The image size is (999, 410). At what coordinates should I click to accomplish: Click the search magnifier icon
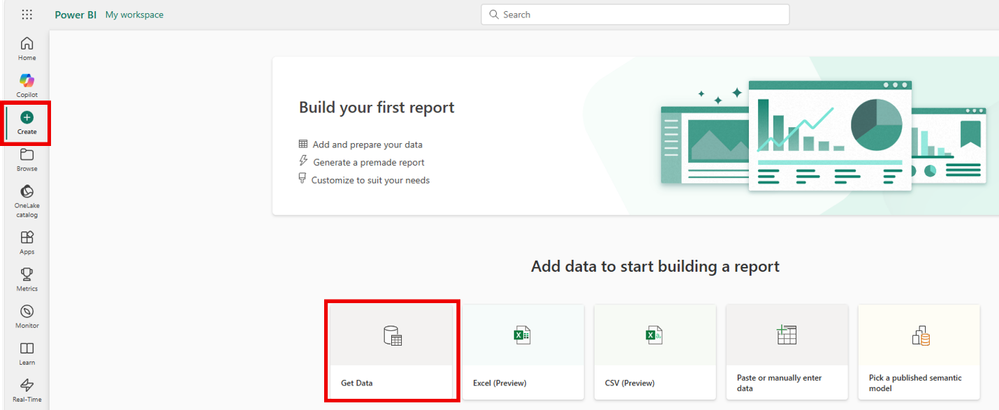494,14
